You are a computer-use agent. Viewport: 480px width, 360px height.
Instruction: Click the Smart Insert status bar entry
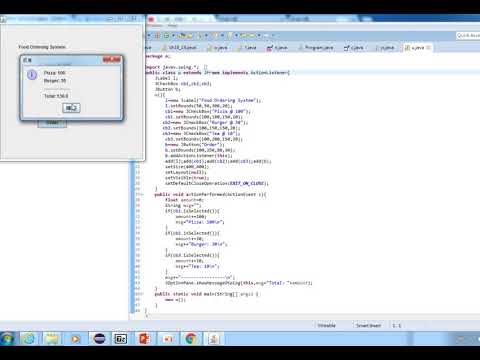coord(368,325)
